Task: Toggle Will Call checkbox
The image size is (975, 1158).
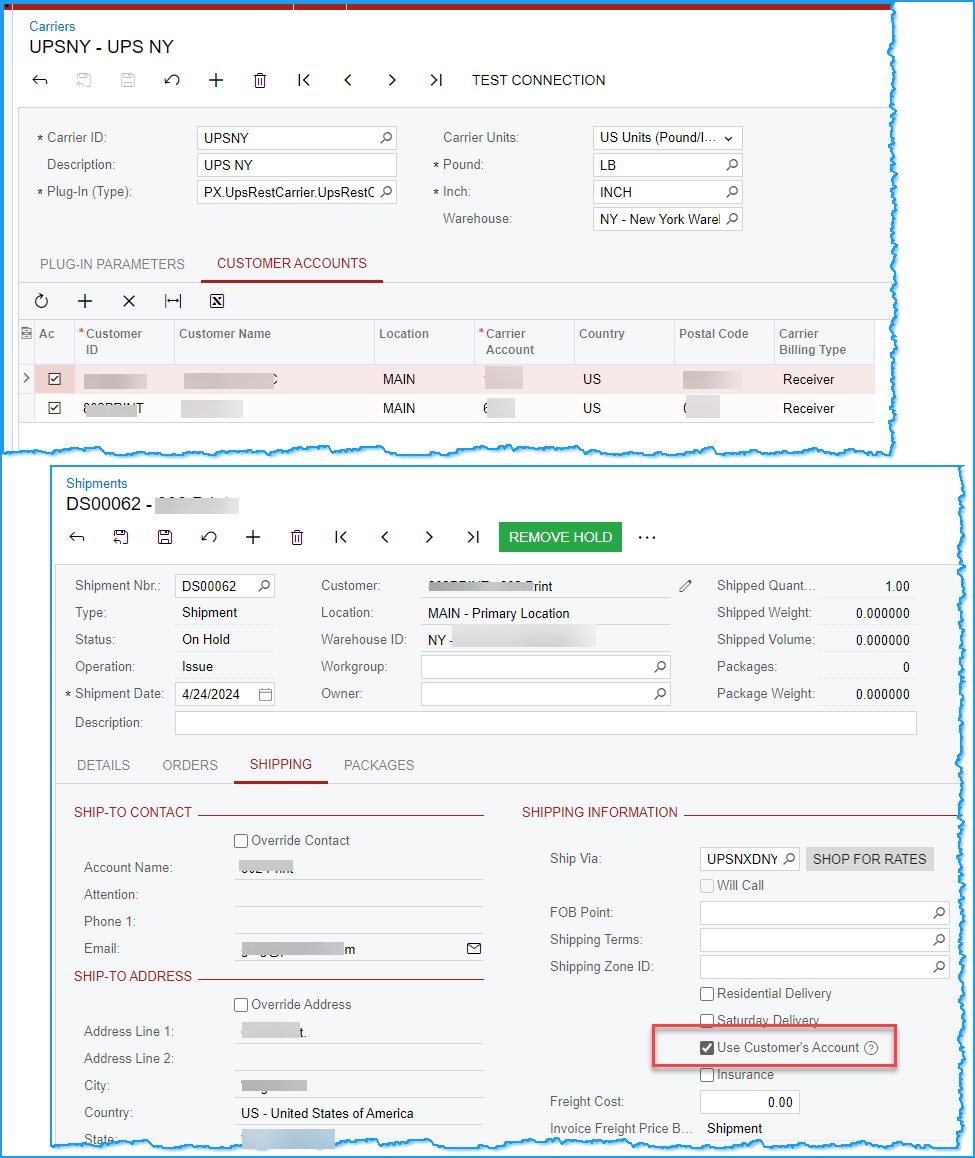Action: 707,885
